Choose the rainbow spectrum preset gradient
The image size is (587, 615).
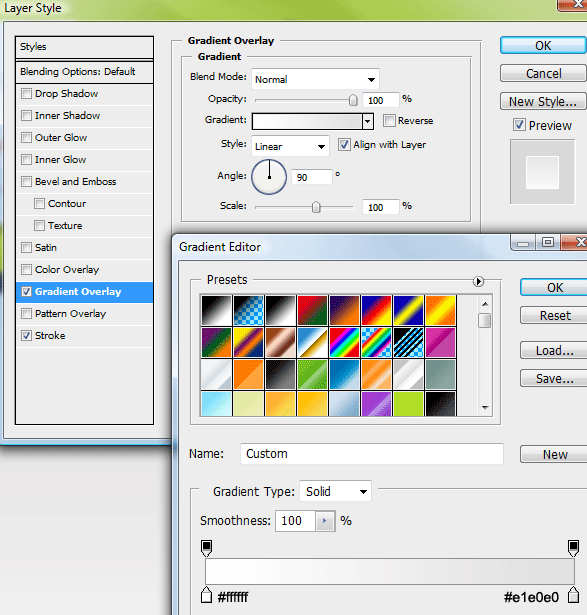coord(344,342)
